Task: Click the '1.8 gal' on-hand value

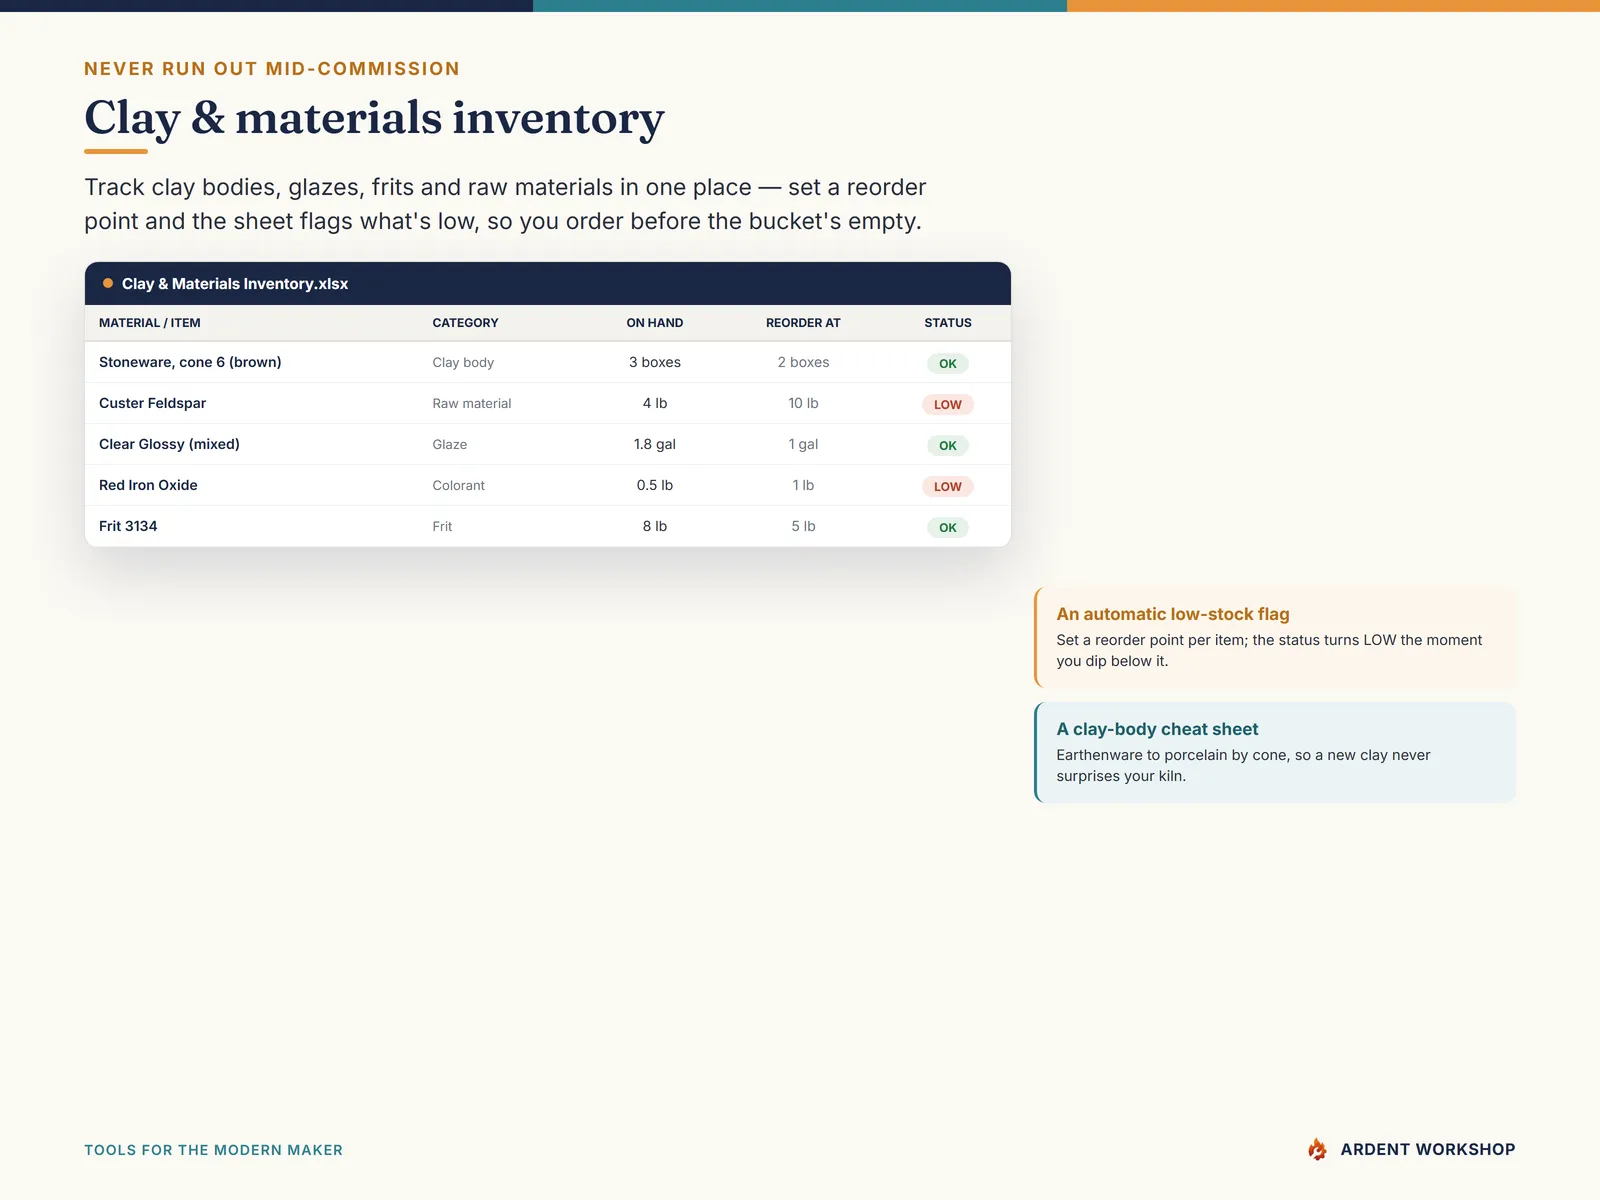Action: pos(655,444)
